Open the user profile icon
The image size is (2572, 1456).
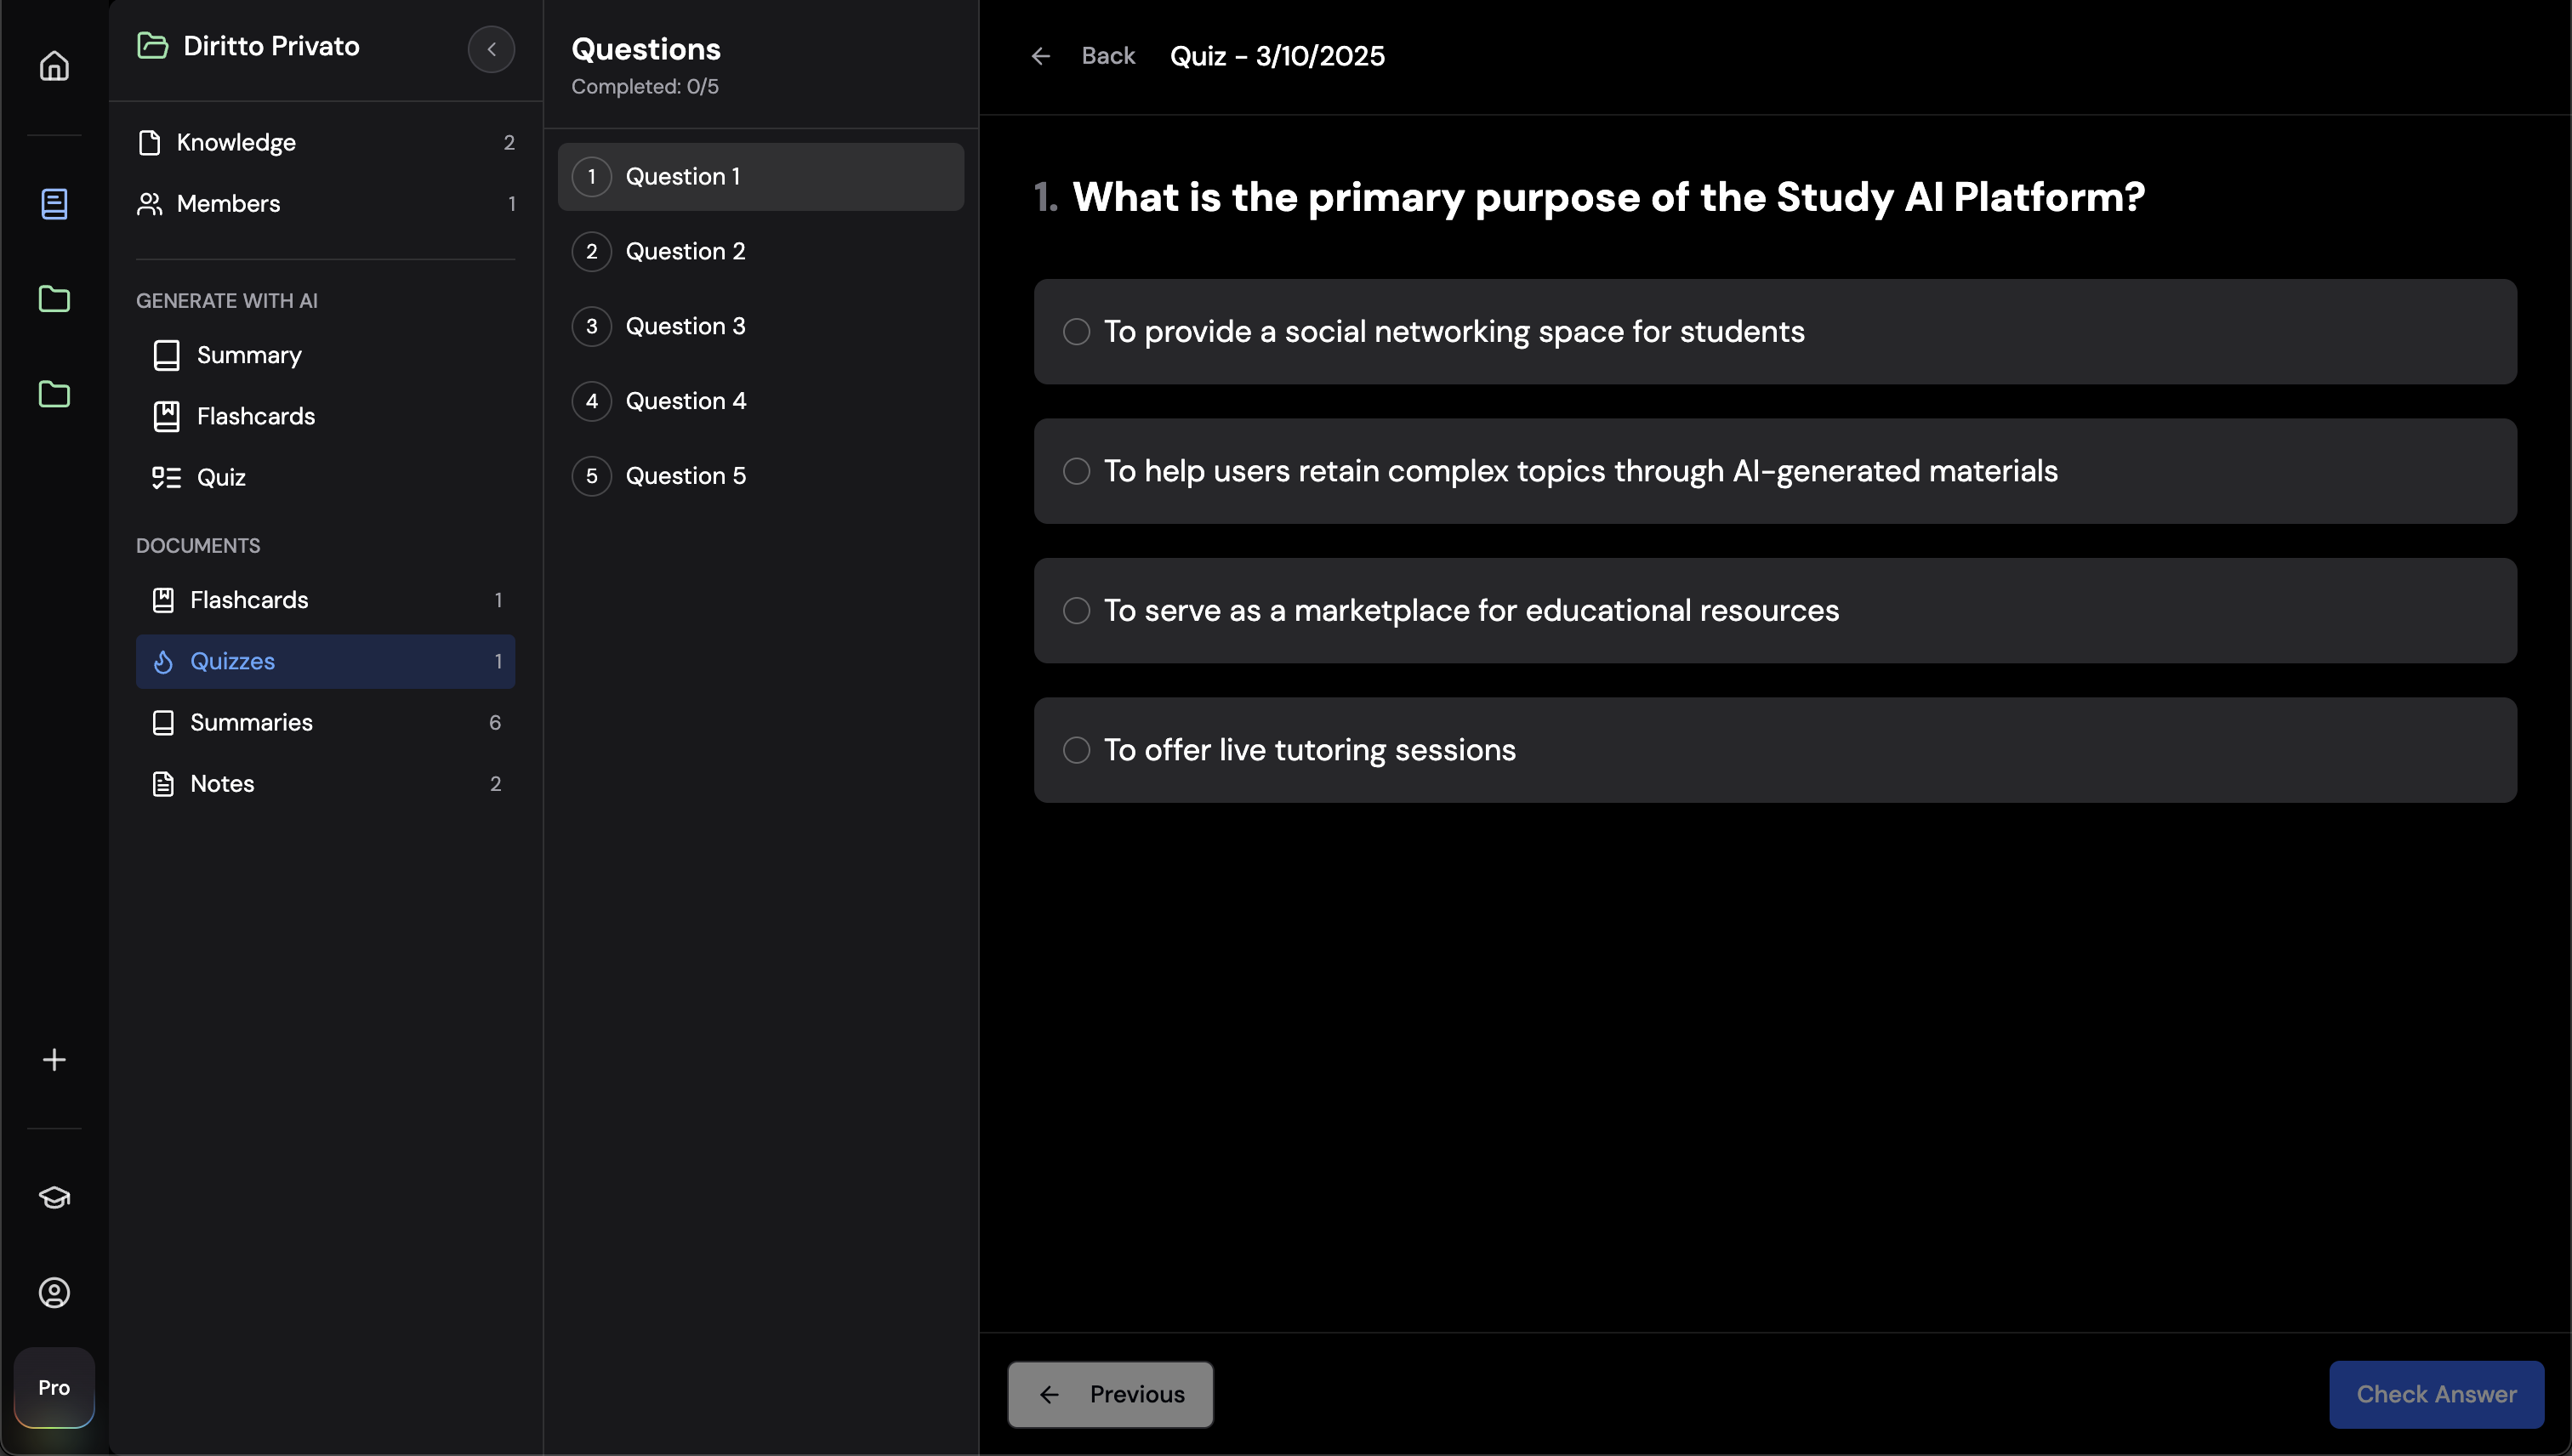[54, 1293]
